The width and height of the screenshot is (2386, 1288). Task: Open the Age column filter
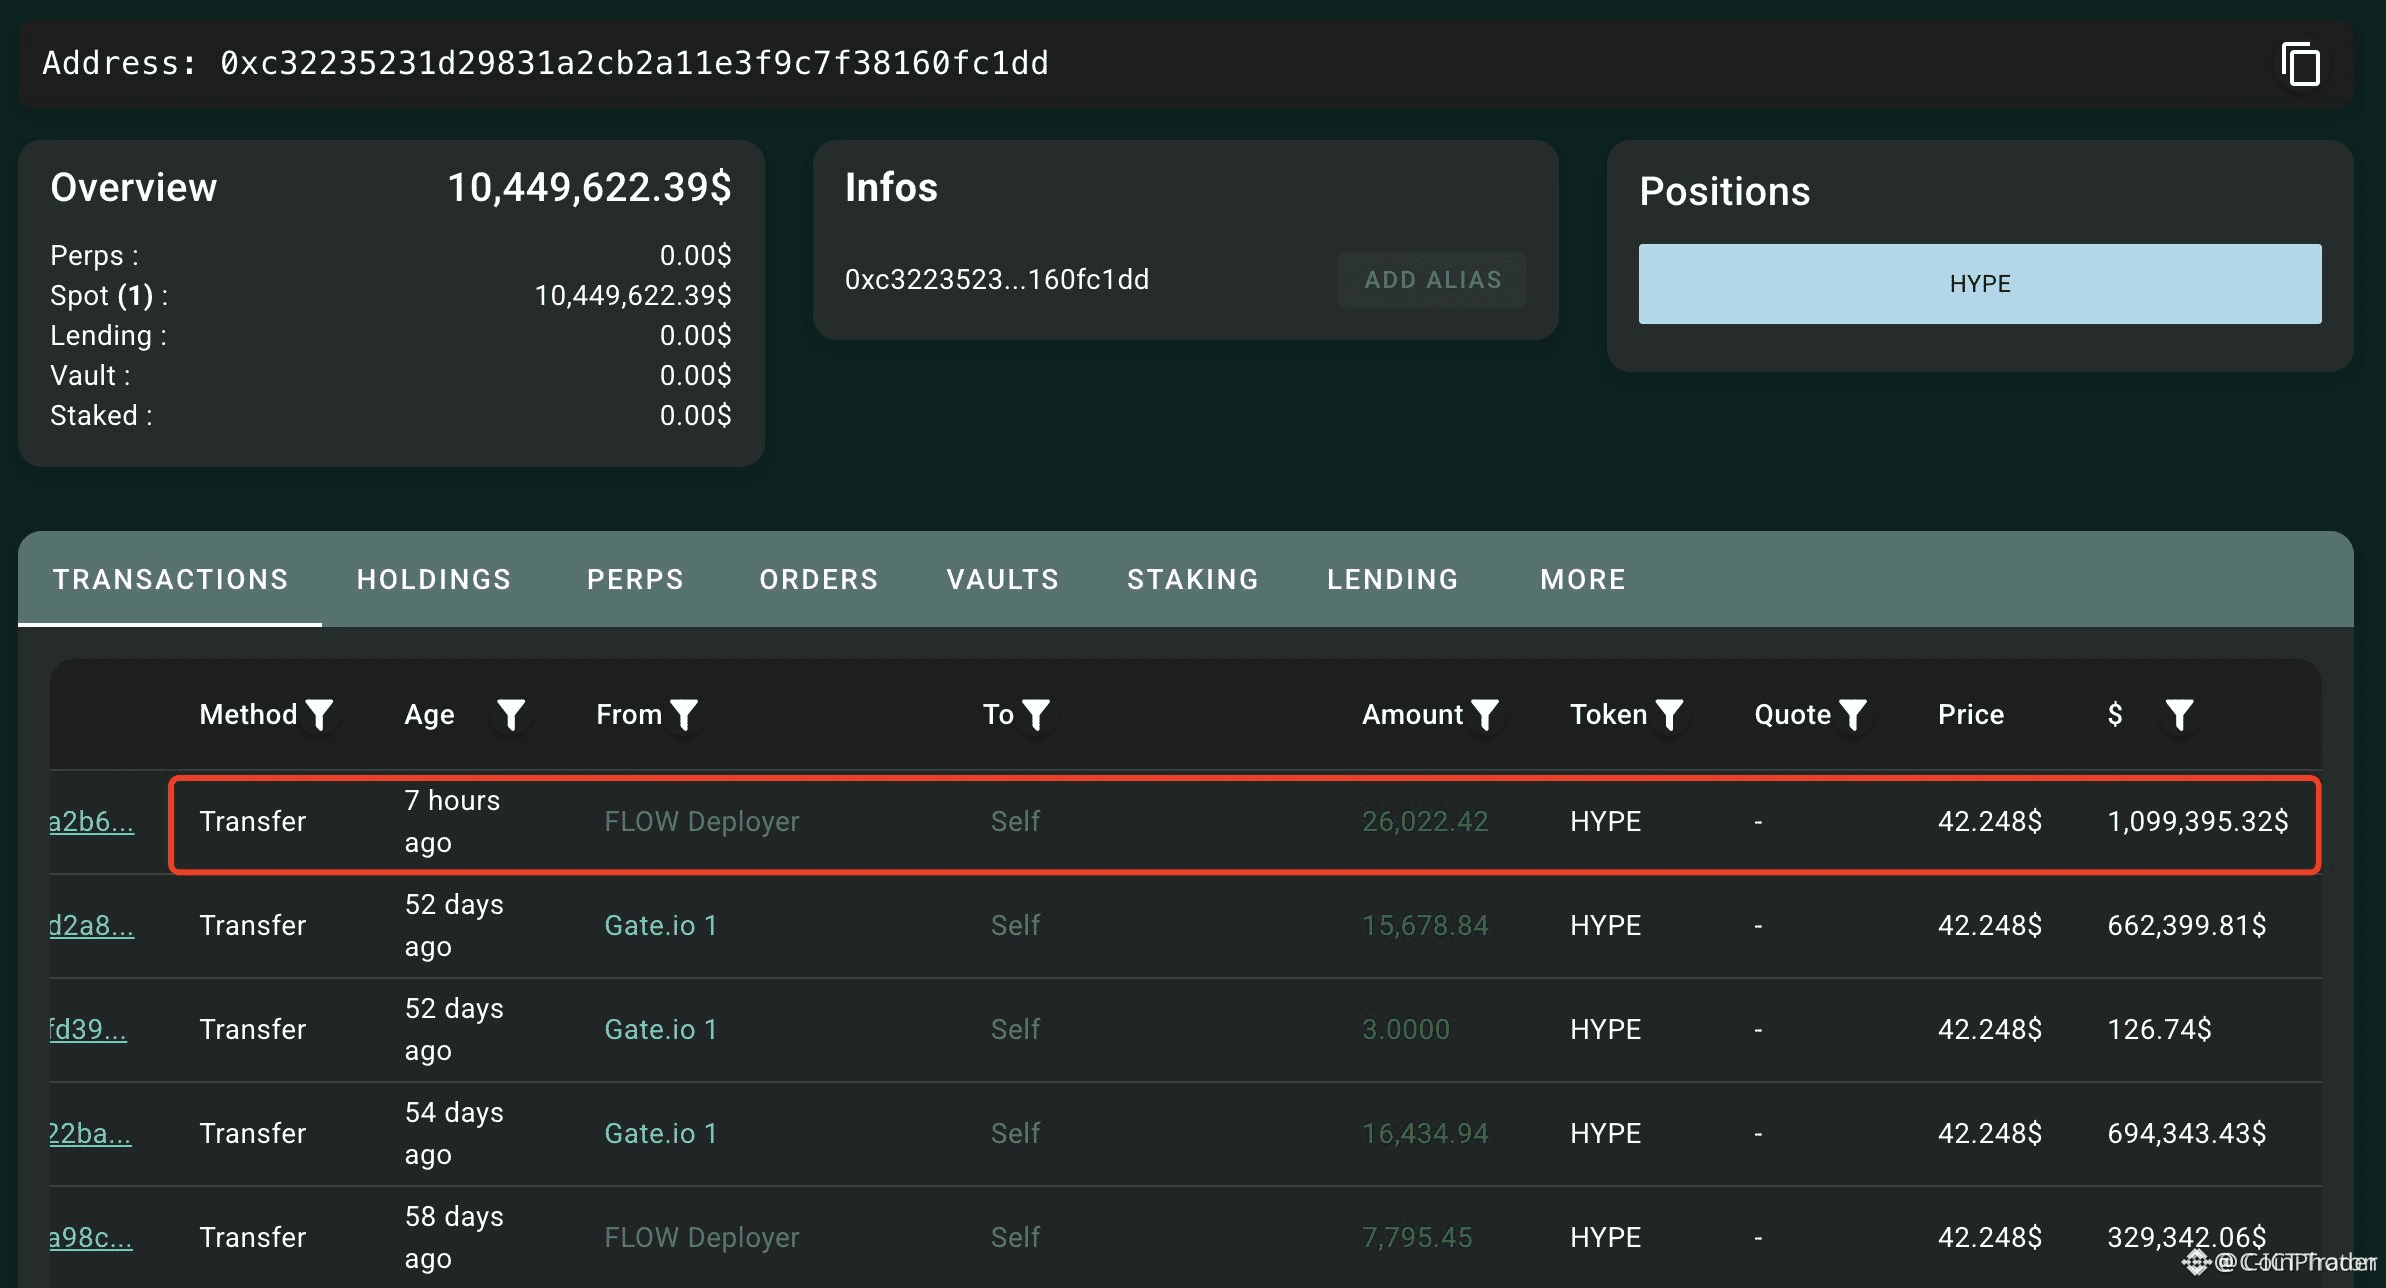click(511, 715)
